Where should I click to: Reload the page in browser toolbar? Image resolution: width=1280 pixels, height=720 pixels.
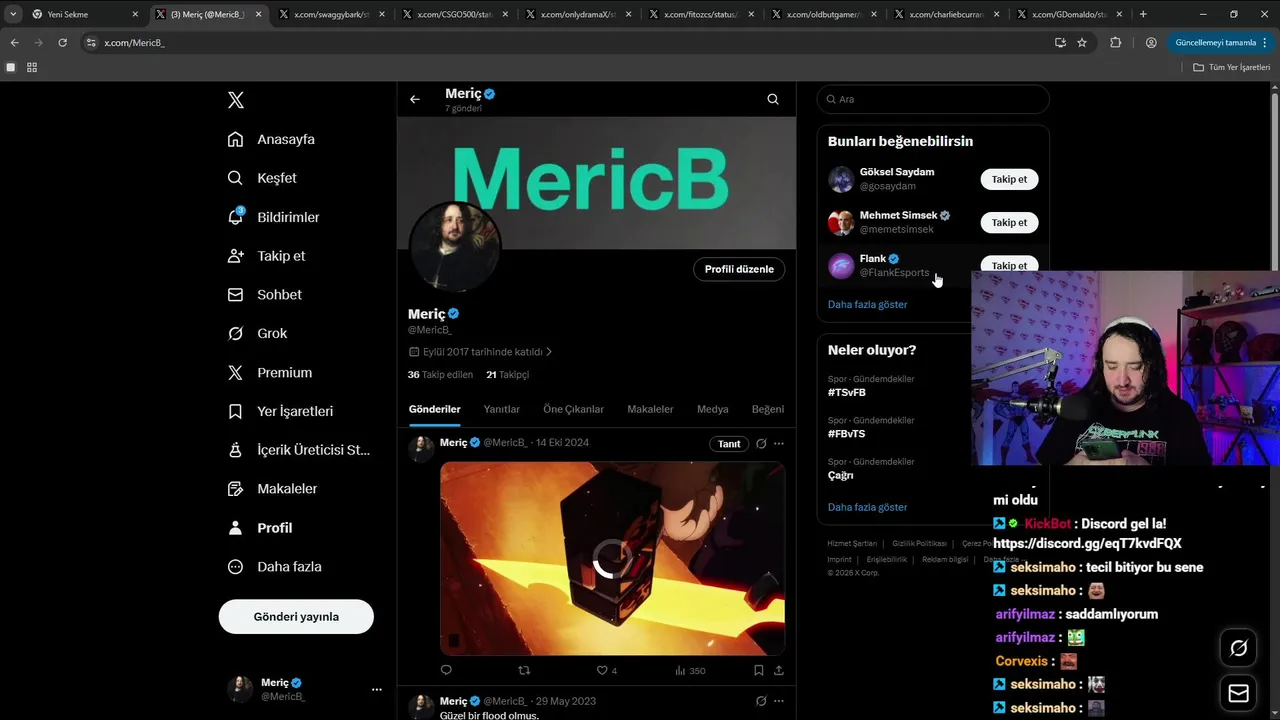click(x=63, y=43)
